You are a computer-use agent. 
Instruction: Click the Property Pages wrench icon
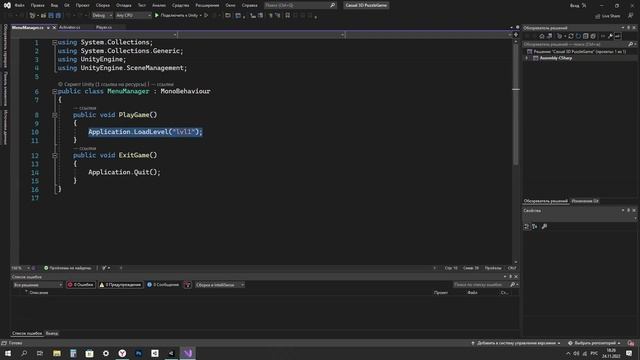544,227
